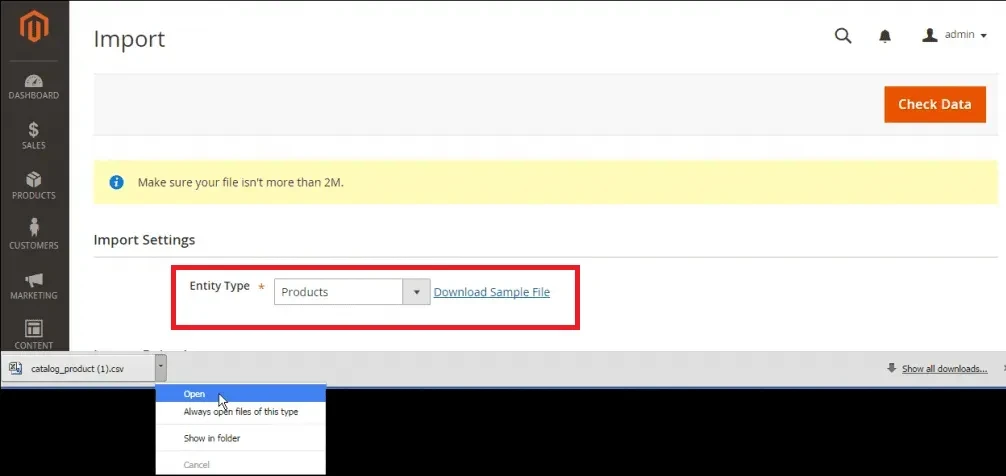This screenshot has width=1006, height=476.
Task: Click the Import page heading
Action: click(129, 38)
